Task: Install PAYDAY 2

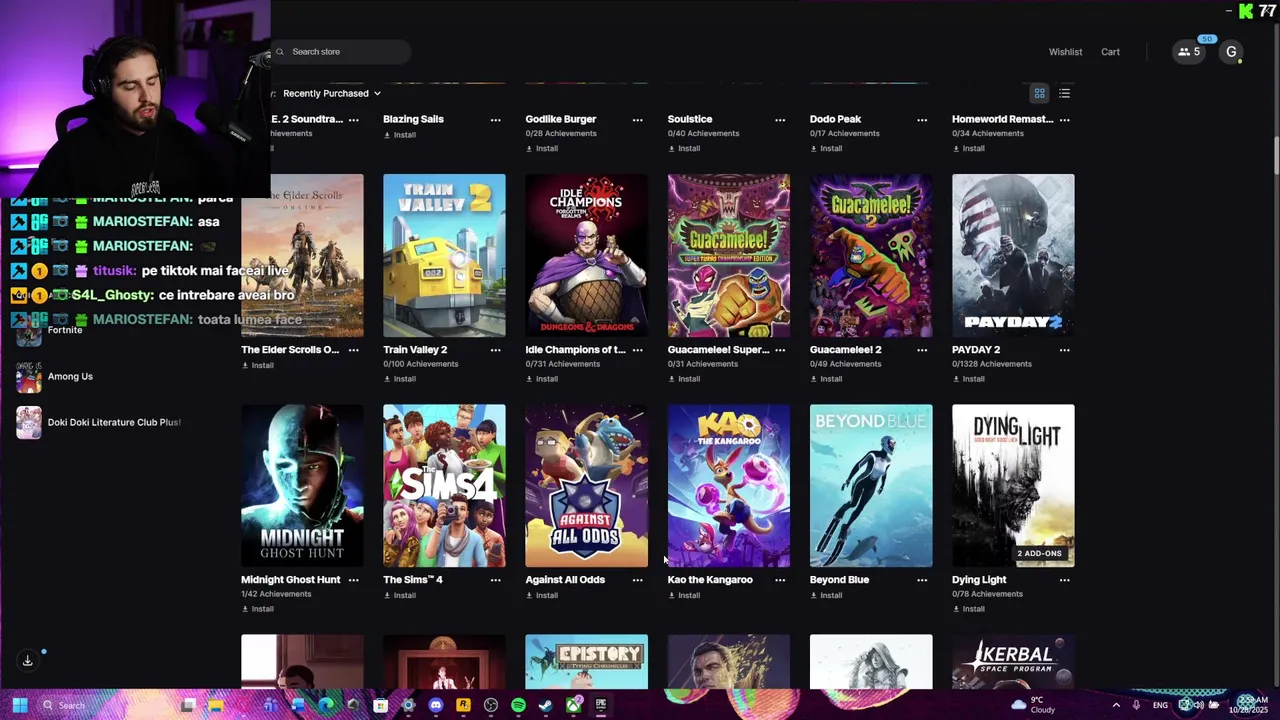Action: (x=968, y=379)
